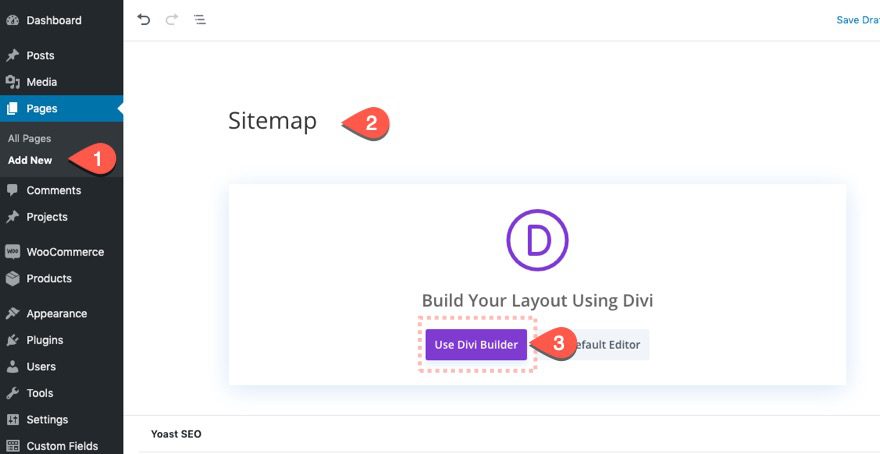The width and height of the screenshot is (880, 454).
Task: Open the Posts menu
Action: 40,56
